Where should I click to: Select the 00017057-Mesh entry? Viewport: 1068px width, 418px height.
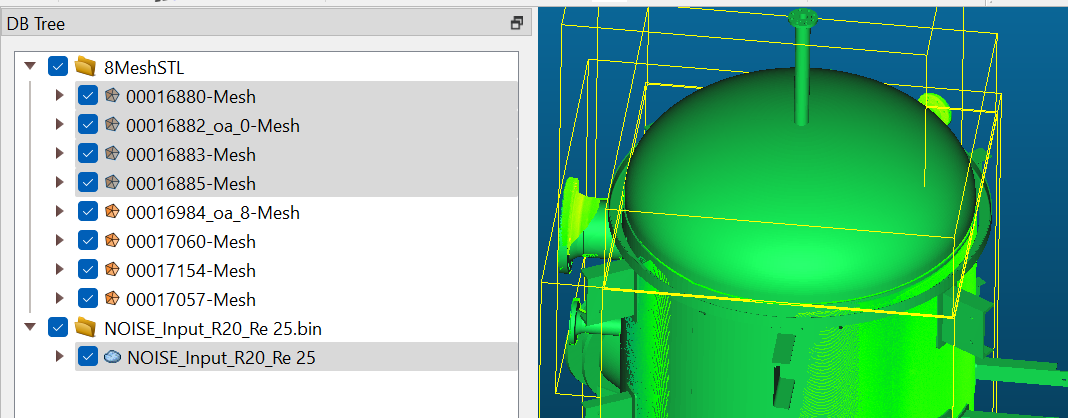(191, 300)
